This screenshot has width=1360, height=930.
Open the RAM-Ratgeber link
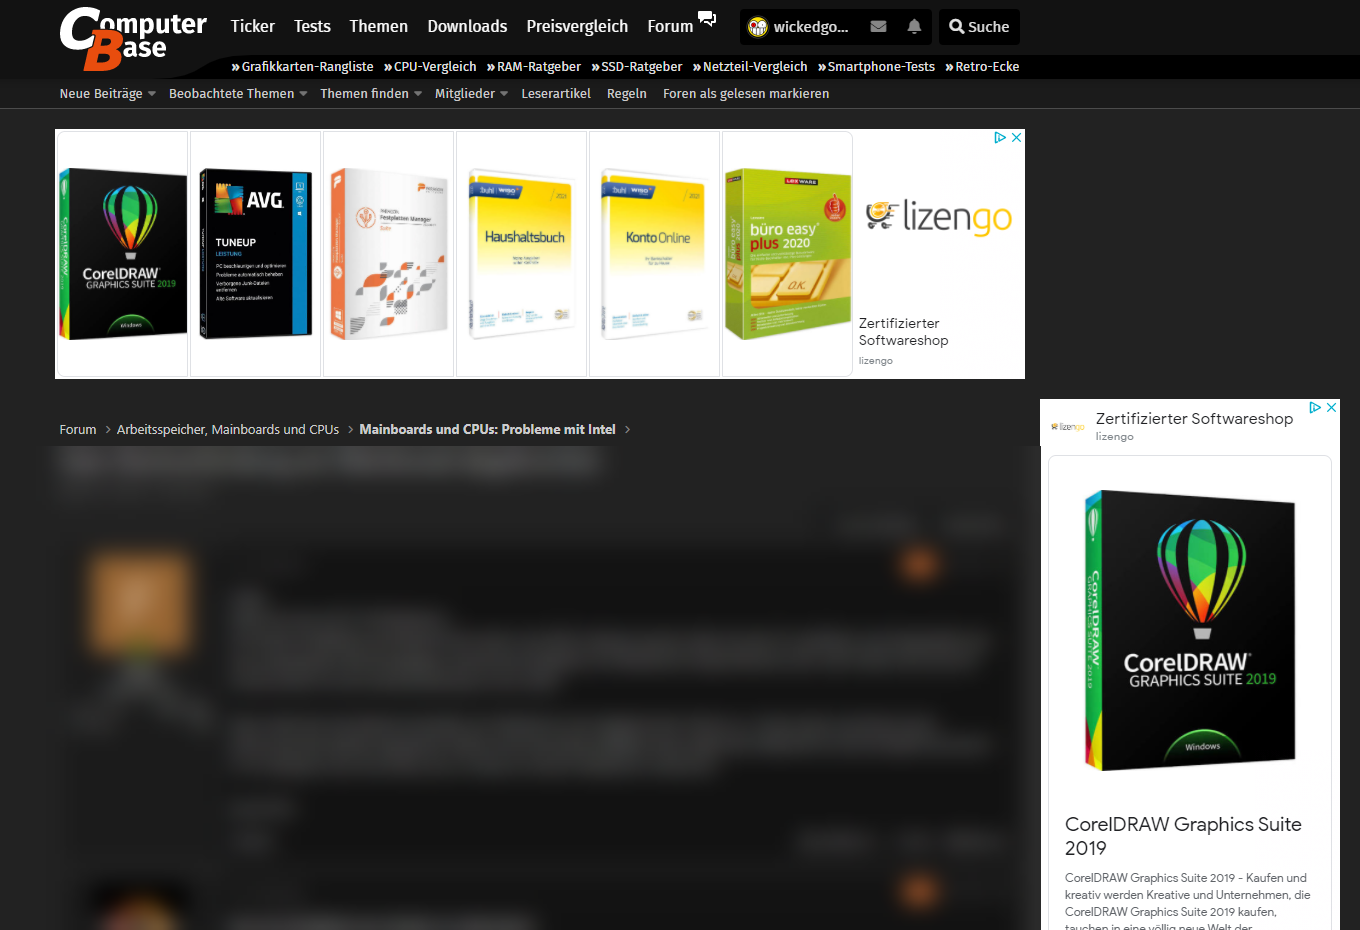tap(534, 67)
